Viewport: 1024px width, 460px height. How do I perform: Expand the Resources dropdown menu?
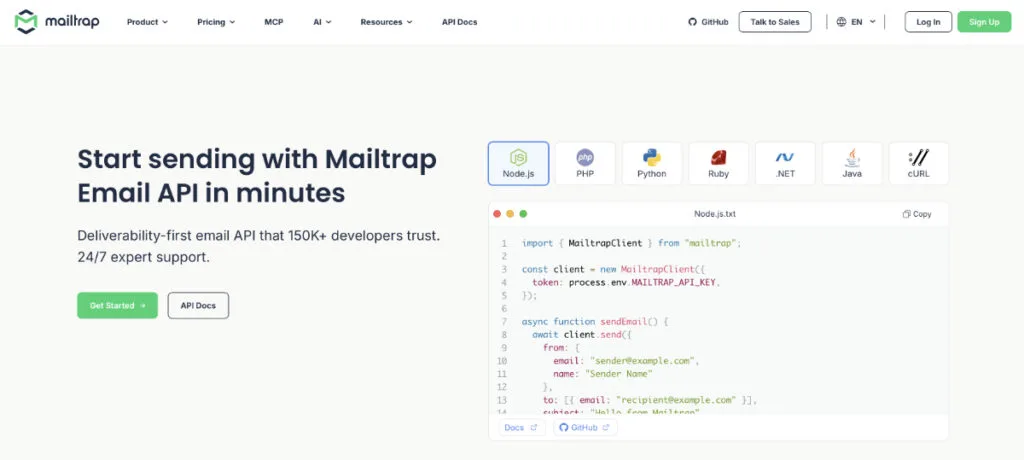(386, 22)
